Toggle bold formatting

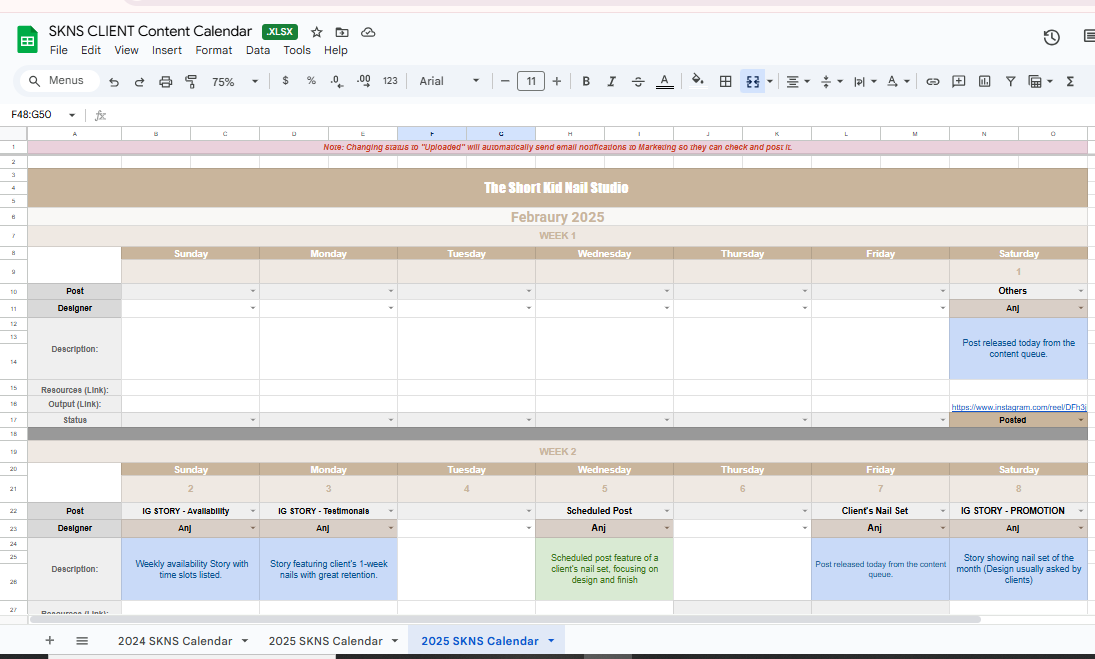(586, 81)
